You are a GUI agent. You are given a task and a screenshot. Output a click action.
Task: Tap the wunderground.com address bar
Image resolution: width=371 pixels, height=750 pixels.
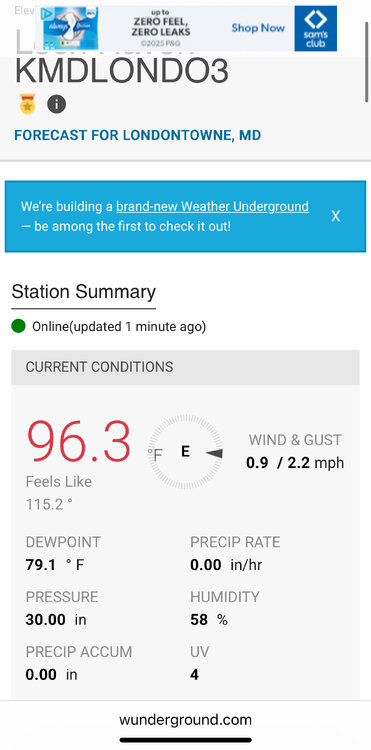coord(186,720)
